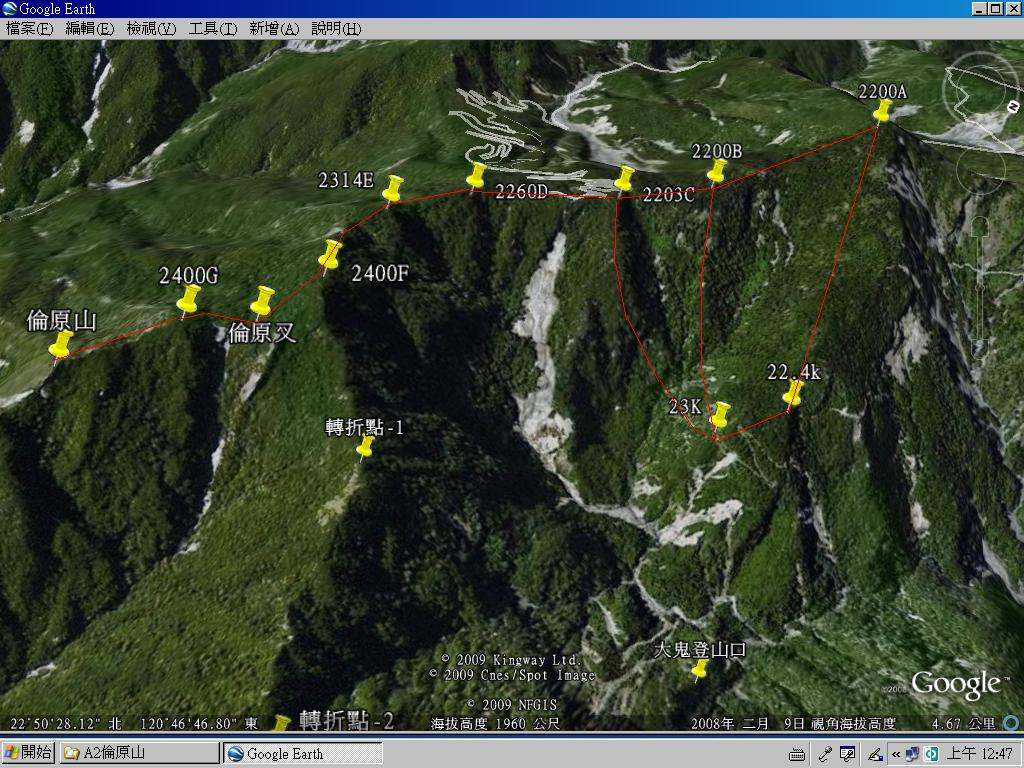Viewport: 1024px width, 768px height.
Task: Open the 檔案(F) menu
Action: pos(29,28)
